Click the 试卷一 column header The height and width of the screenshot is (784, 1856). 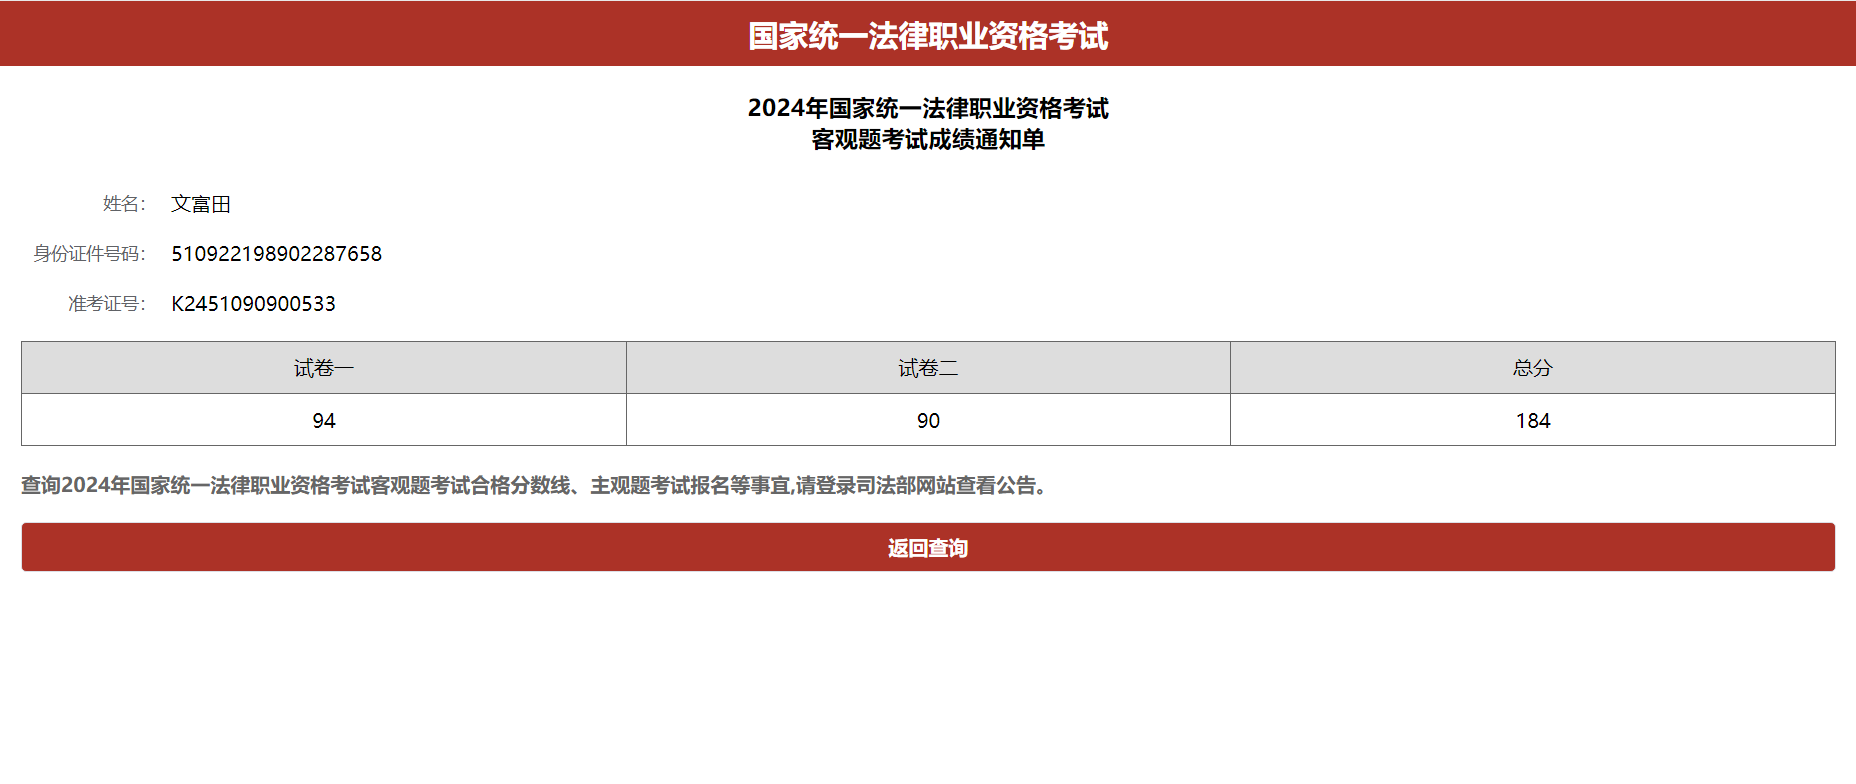click(324, 368)
